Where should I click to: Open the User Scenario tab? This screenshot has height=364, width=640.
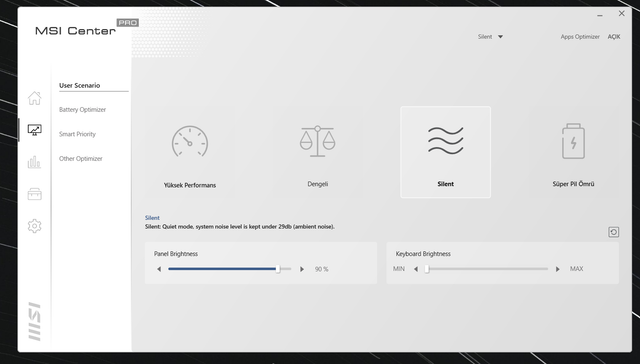(x=80, y=85)
